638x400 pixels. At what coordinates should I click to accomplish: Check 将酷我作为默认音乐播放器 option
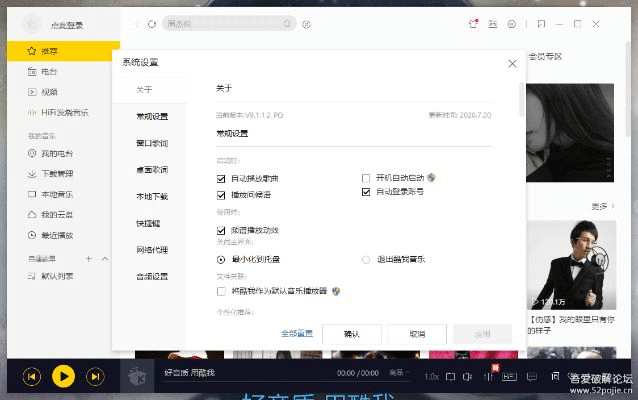[221, 291]
